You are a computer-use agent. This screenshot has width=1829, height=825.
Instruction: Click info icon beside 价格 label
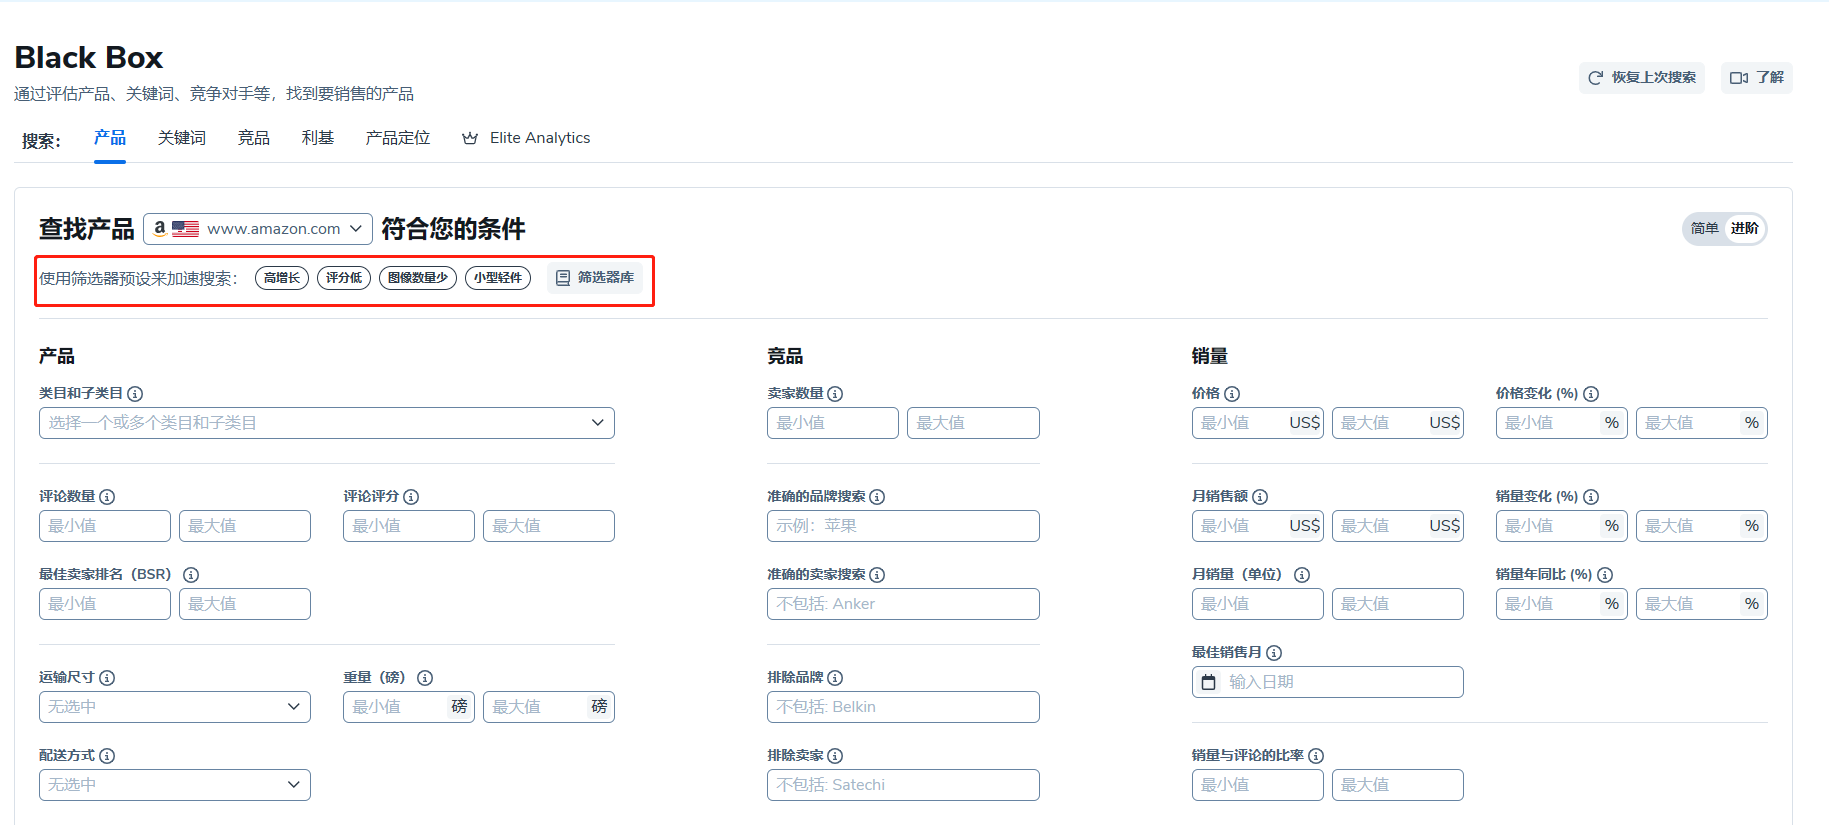(1232, 394)
